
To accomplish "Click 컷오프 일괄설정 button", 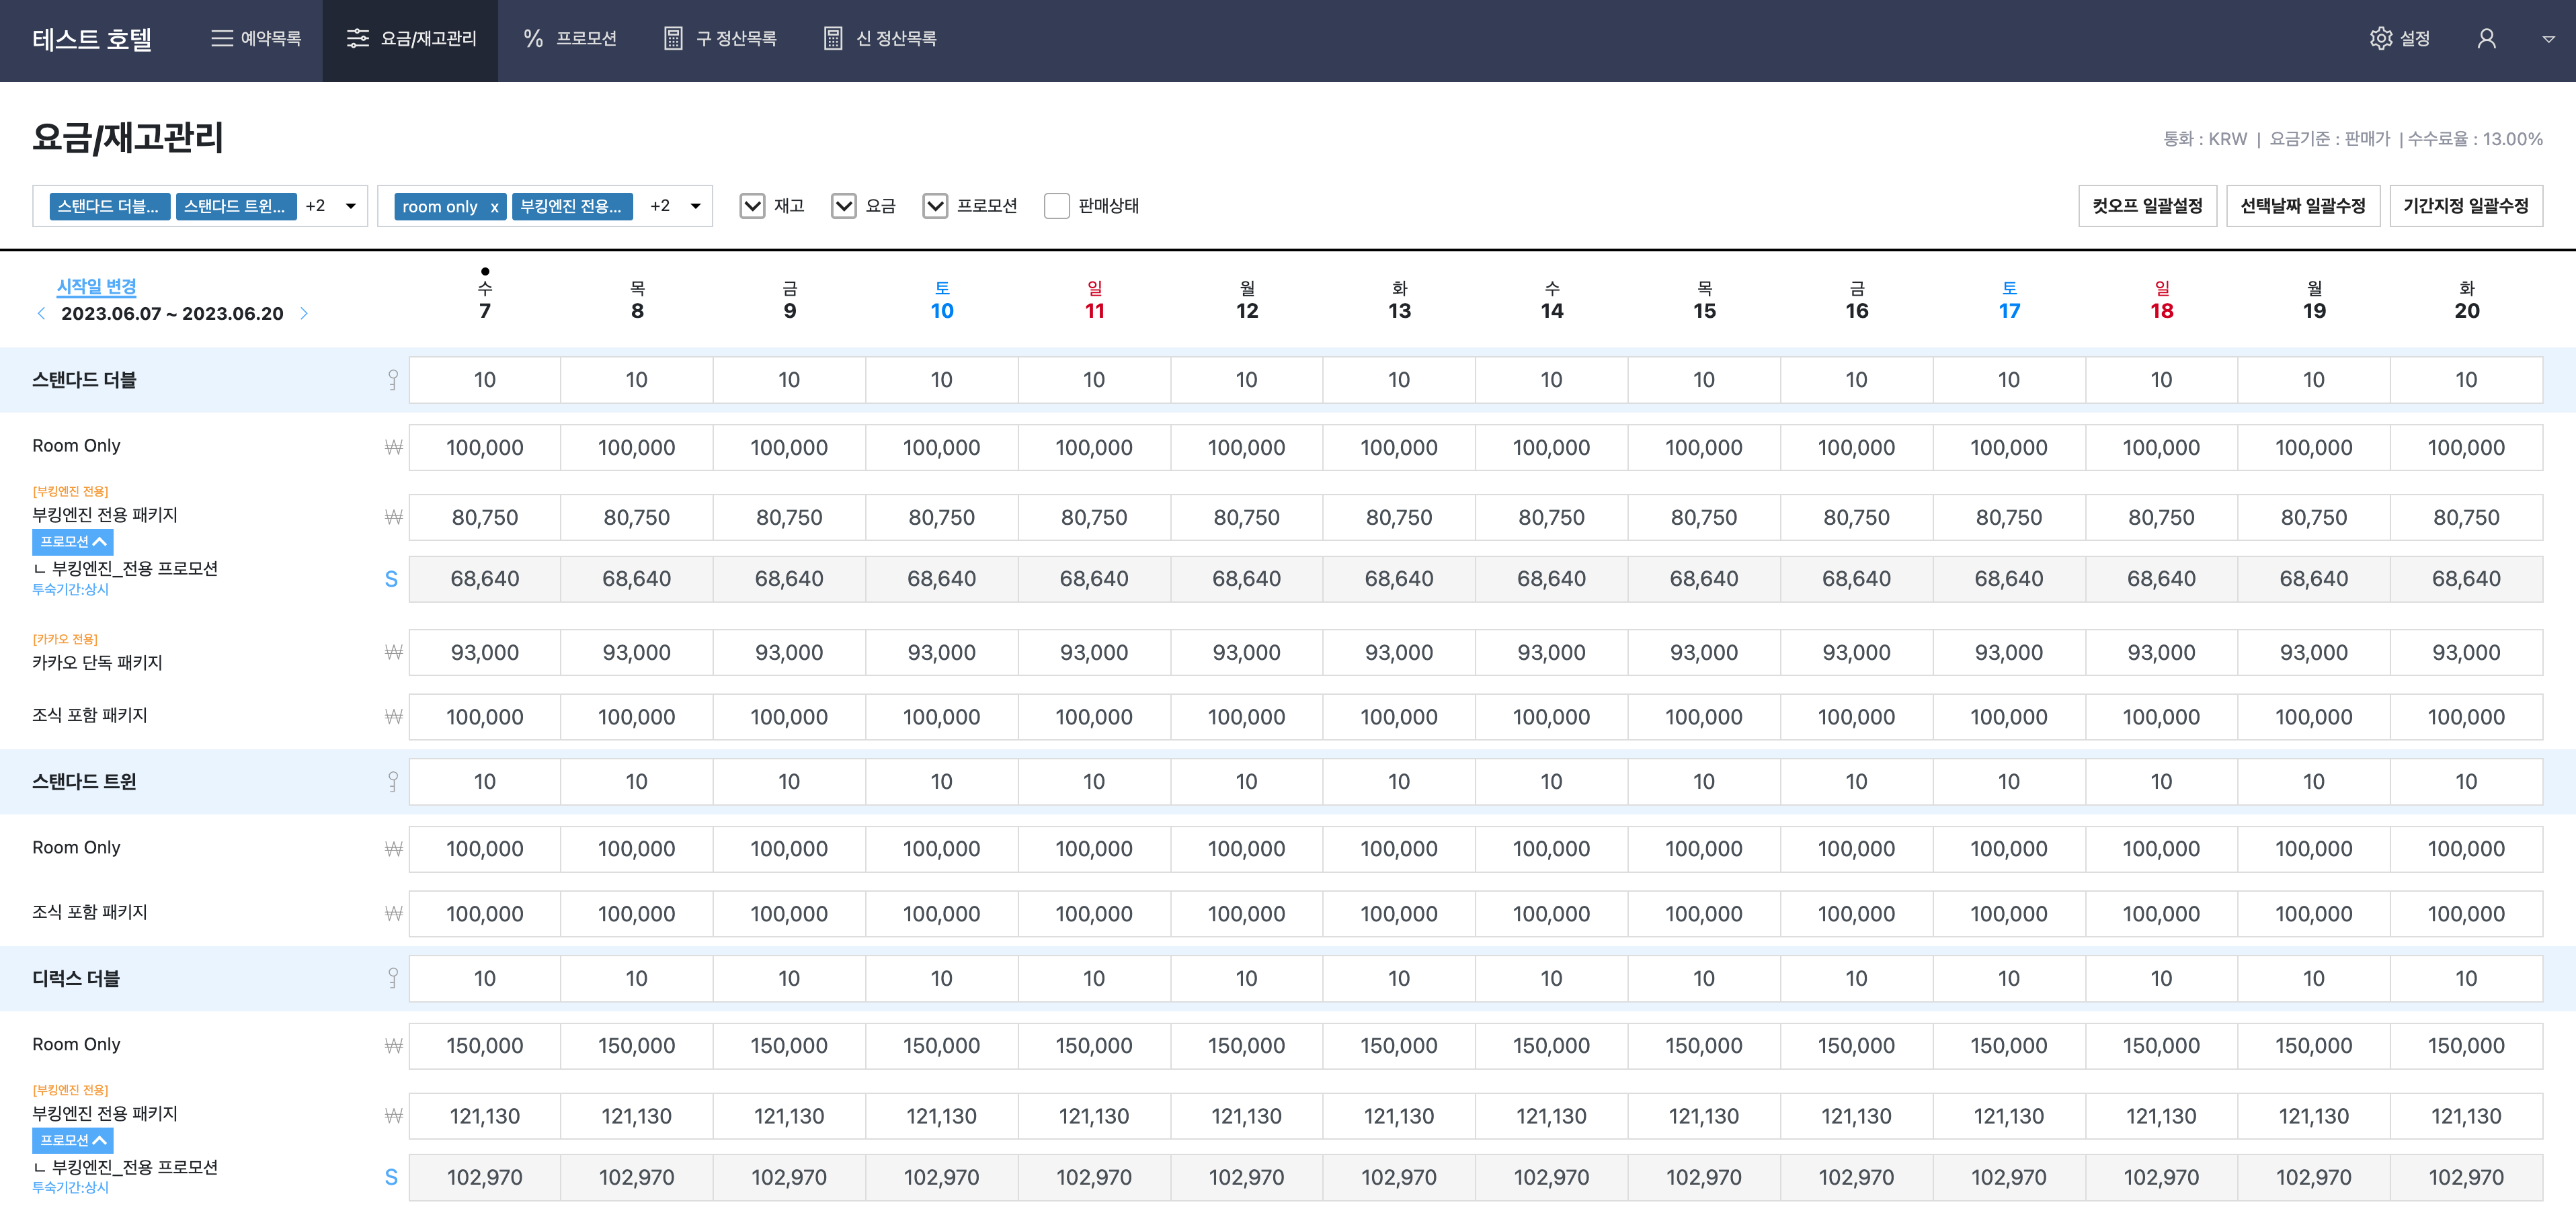I will 2147,206.
